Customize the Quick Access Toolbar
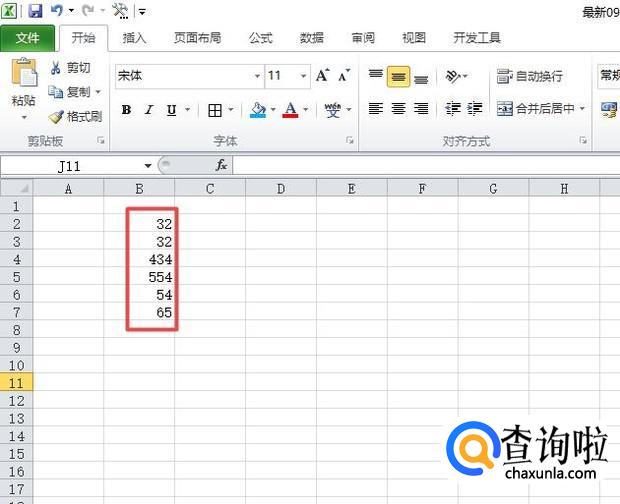This screenshot has height=504, width=620. coord(142,12)
